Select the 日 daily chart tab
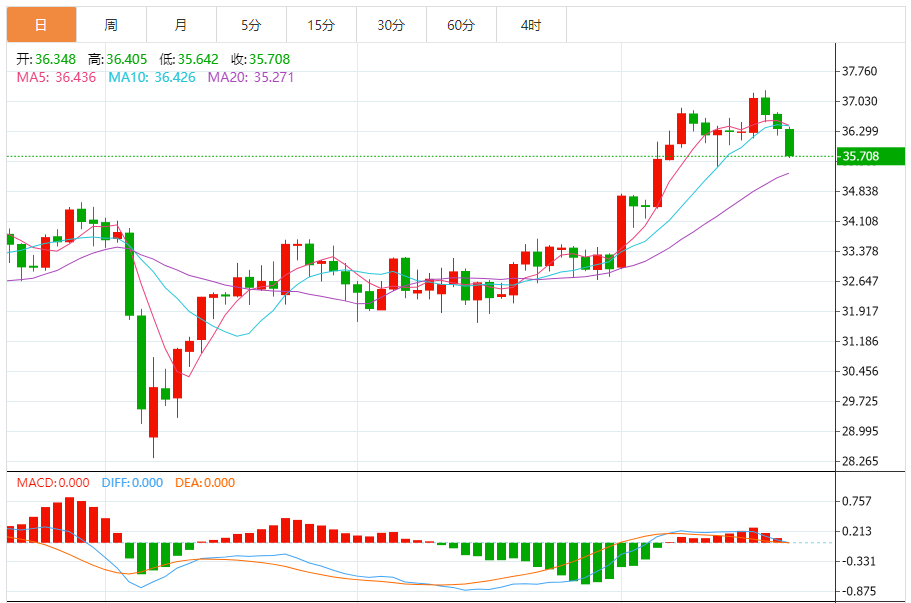Image resolution: width=911 pixels, height=603 pixels. [41, 25]
